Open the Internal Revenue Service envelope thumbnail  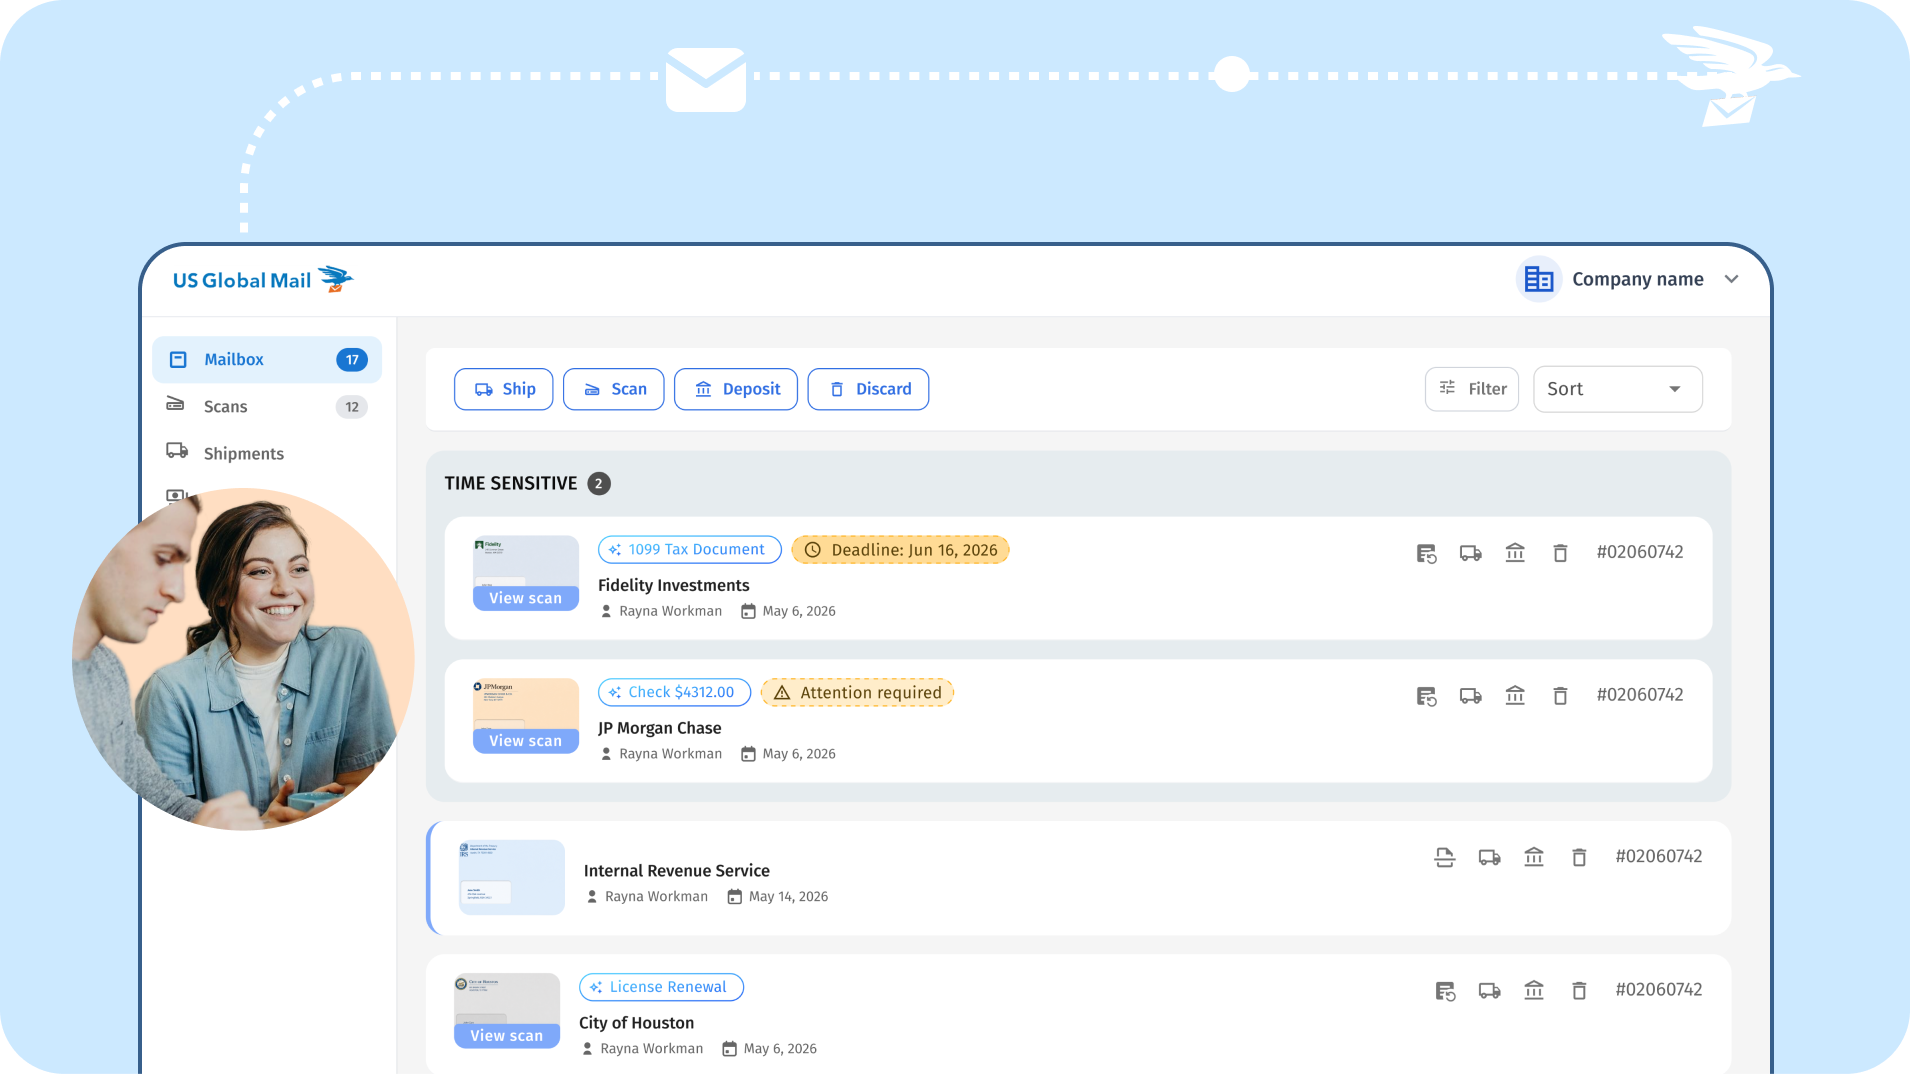pyautogui.click(x=512, y=877)
